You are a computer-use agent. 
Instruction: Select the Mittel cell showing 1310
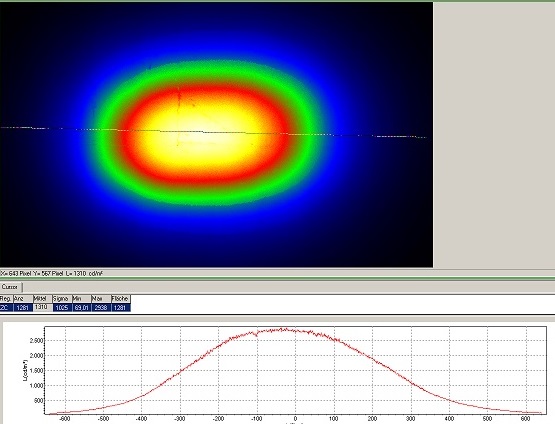[x=42, y=307]
